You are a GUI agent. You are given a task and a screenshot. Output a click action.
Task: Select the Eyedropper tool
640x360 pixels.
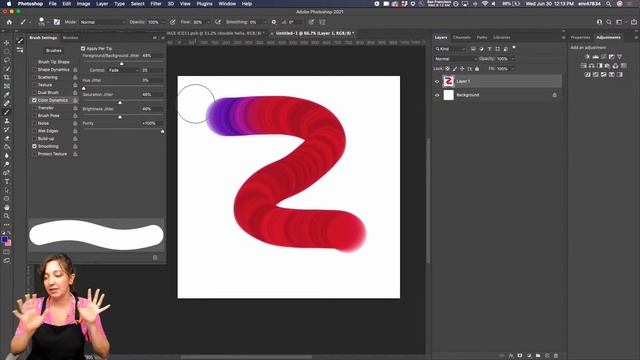[7, 95]
